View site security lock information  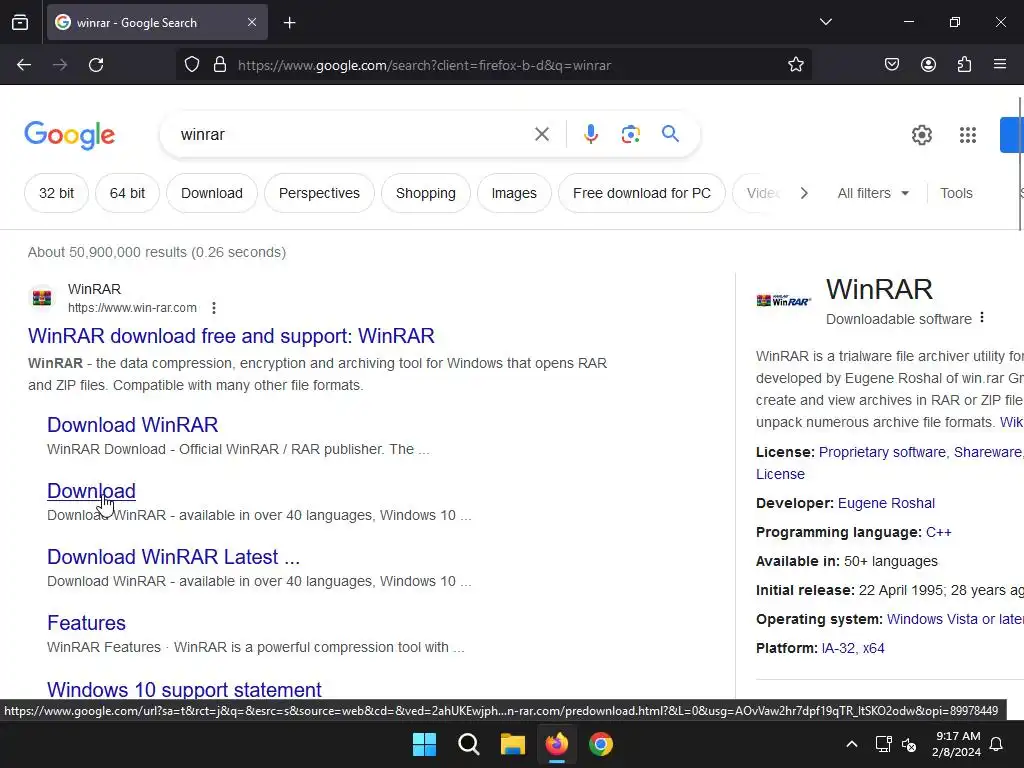[x=220, y=65]
